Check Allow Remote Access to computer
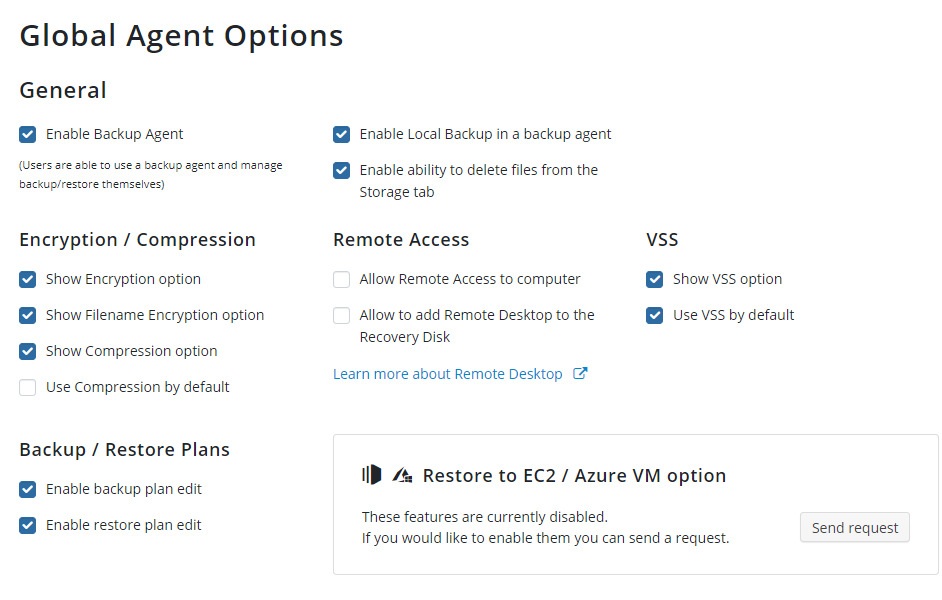The height and width of the screenshot is (600, 942). (341, 279)
